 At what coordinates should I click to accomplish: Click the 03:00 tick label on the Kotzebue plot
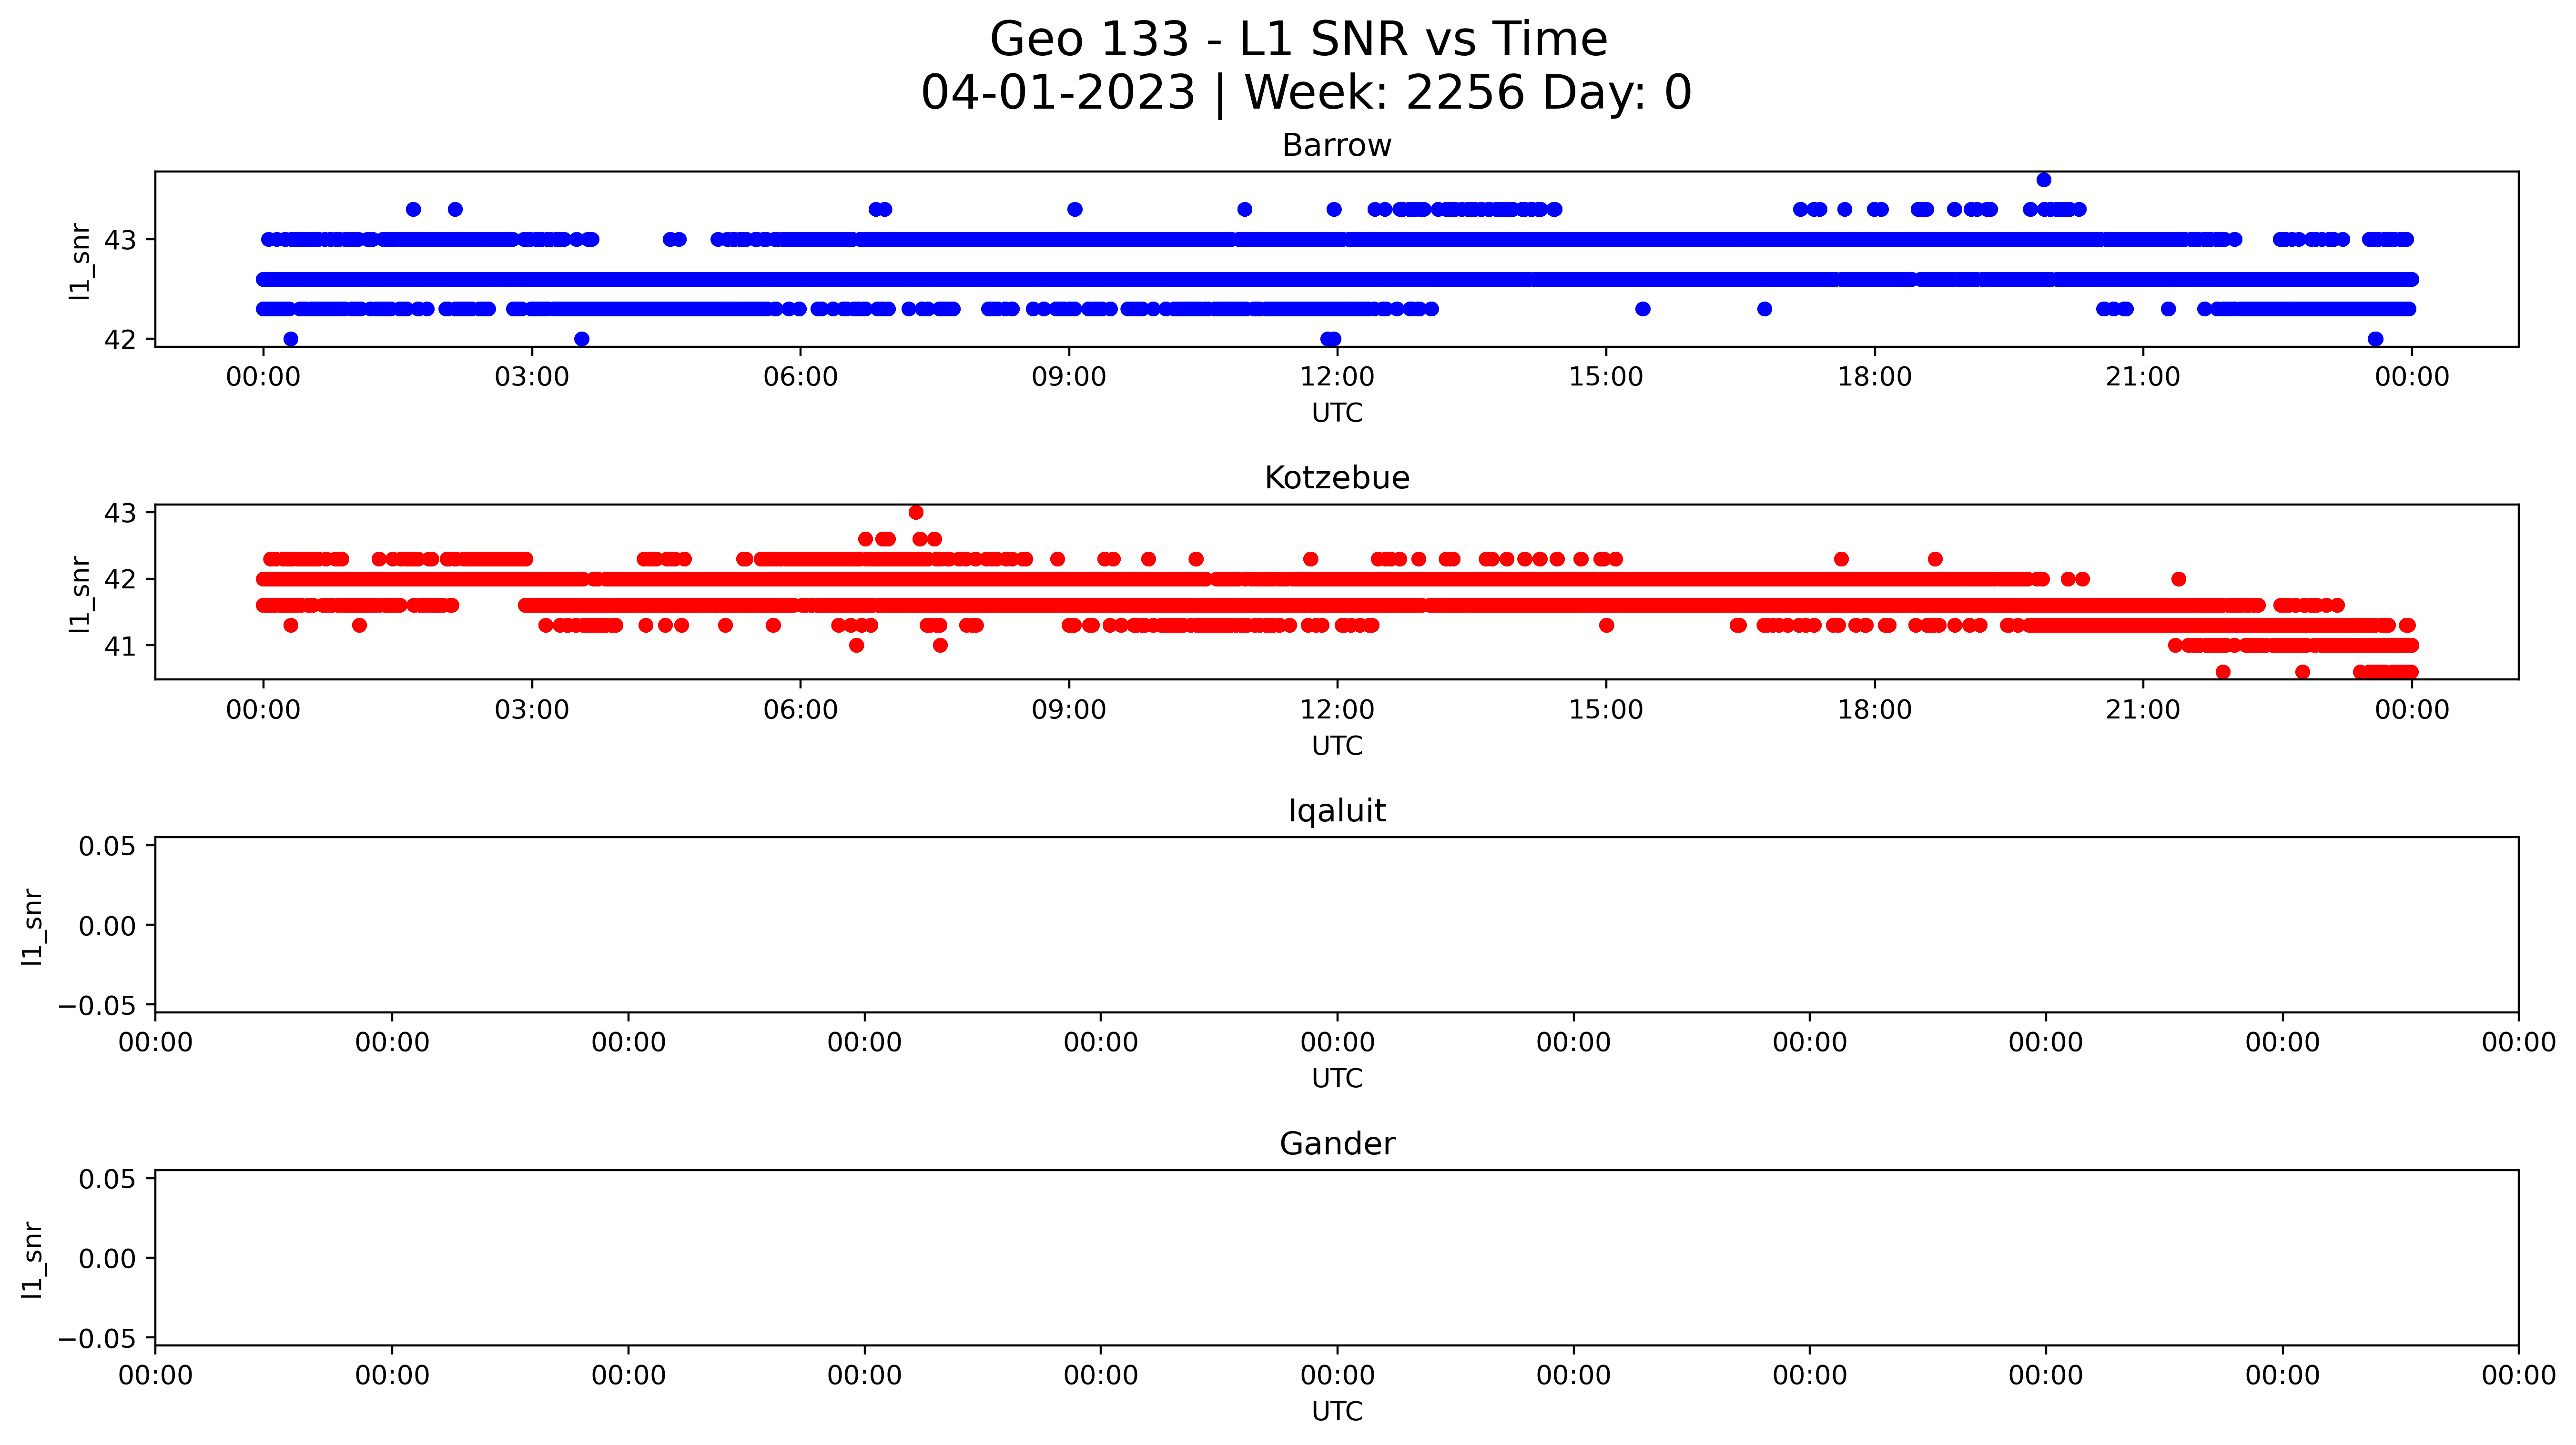(x=532, y=711)
